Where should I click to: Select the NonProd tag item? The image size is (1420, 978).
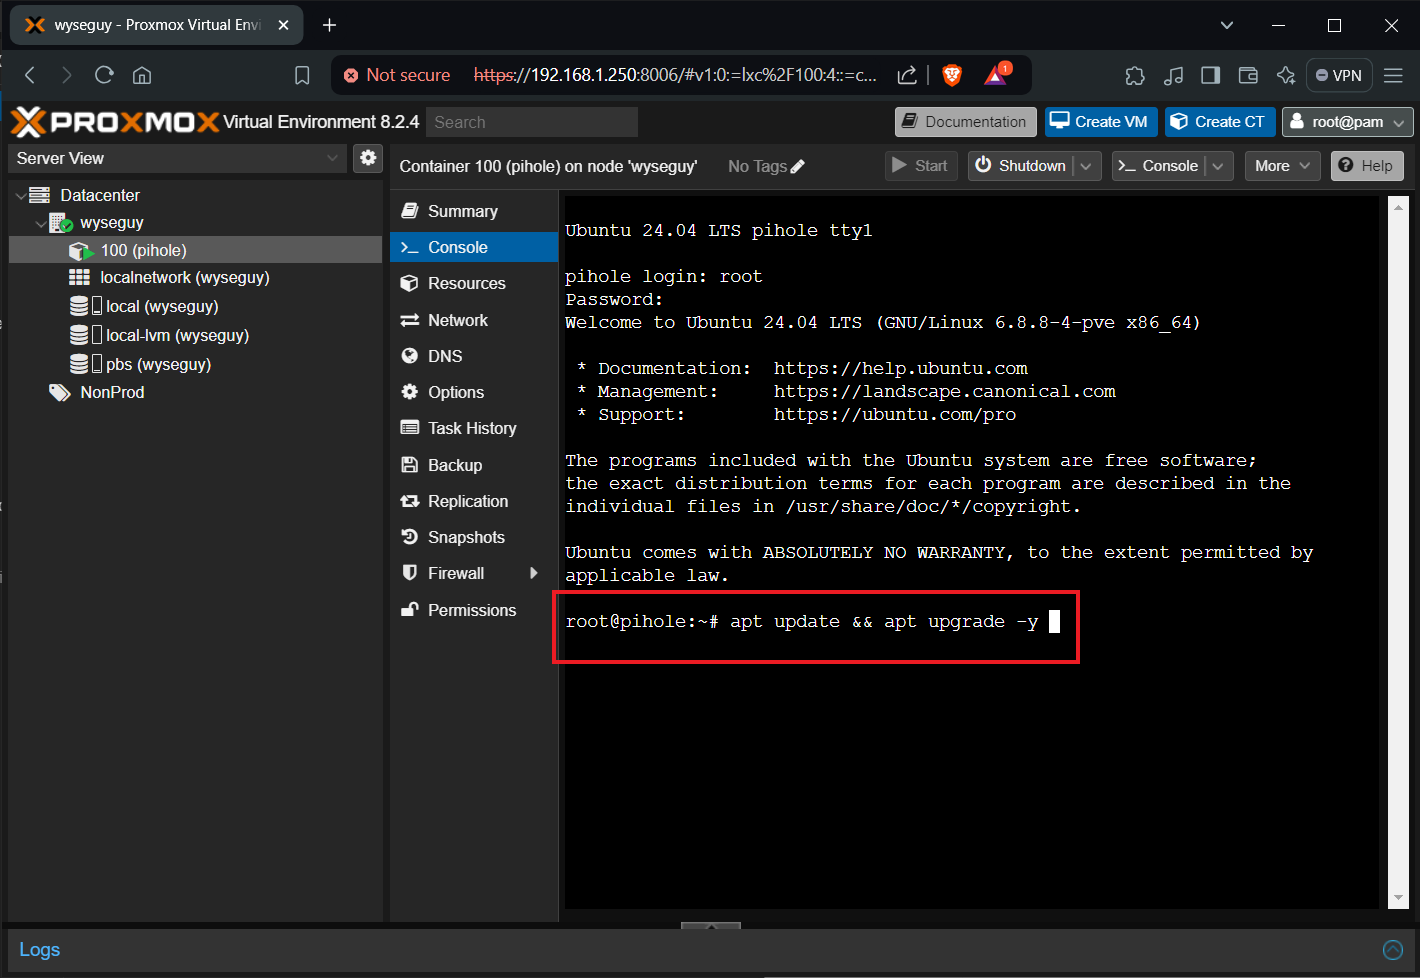point(196,392)
